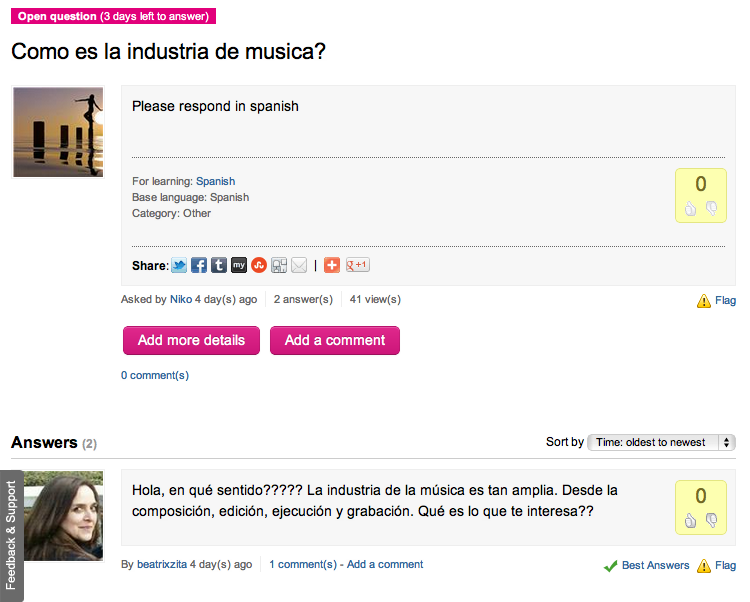
Task: Click the orange plus more-sharing icon
Action: pyautogui.click(x=332, y=265)
